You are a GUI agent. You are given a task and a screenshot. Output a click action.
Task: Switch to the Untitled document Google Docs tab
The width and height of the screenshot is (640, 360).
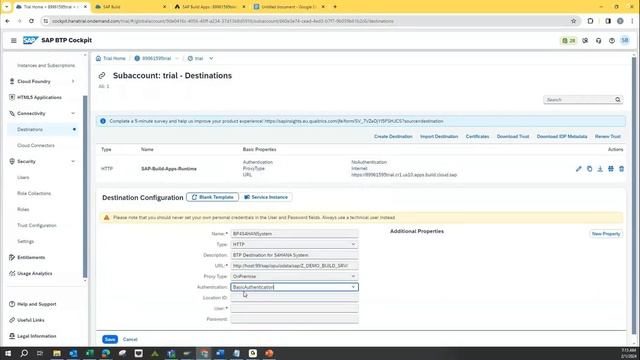pos(289,7)
